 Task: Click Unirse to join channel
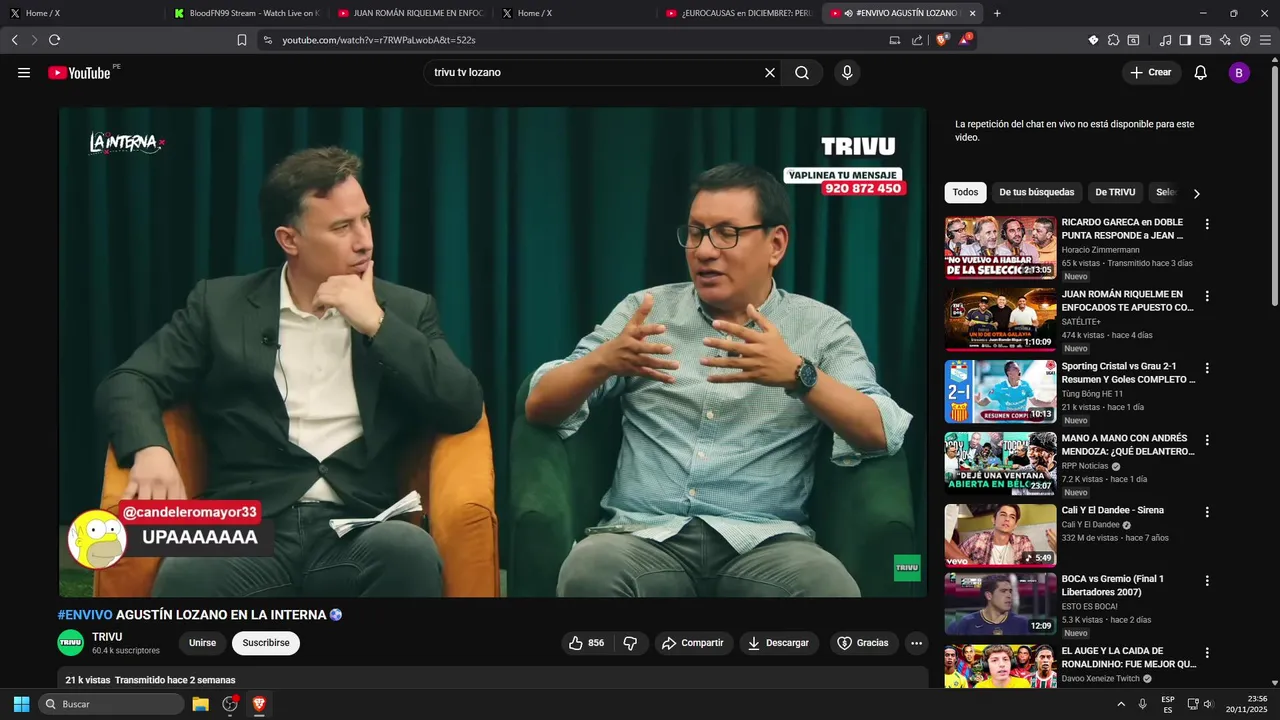[x=202, y=643]
